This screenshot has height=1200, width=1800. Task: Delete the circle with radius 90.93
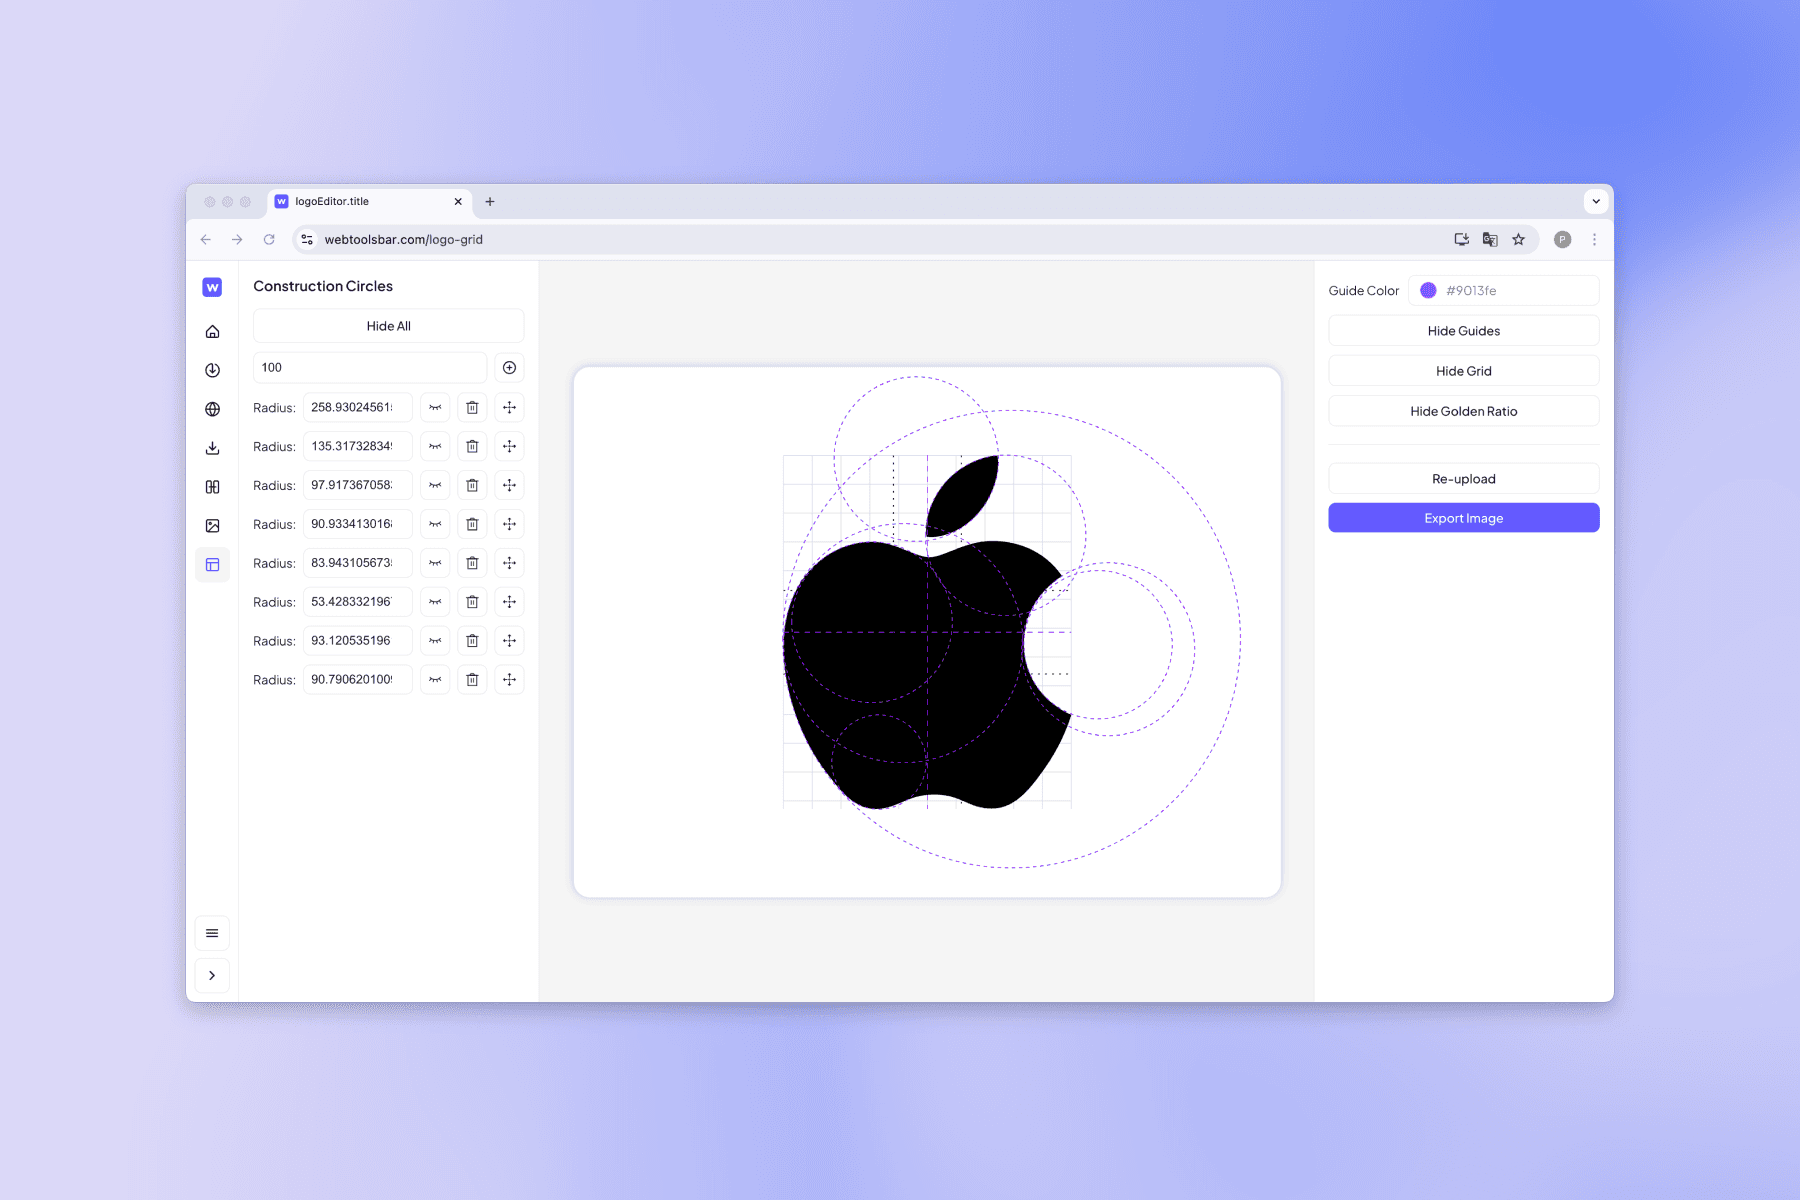472,524
